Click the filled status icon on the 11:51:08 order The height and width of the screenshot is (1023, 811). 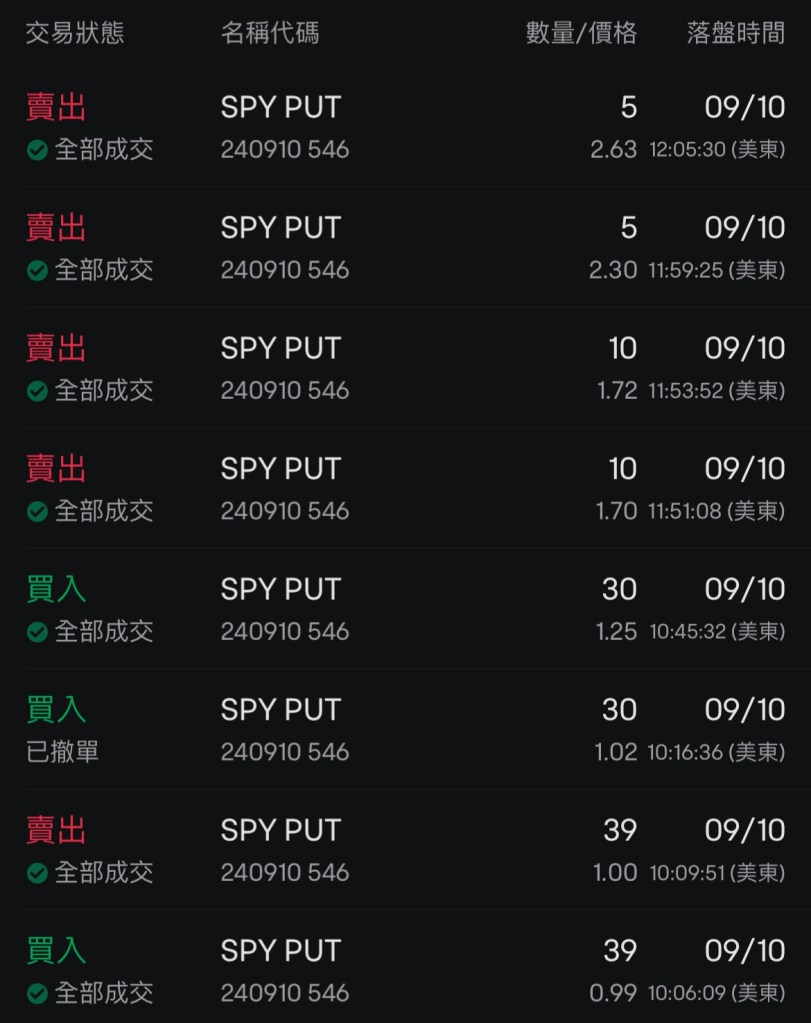(x=37, y=512)
